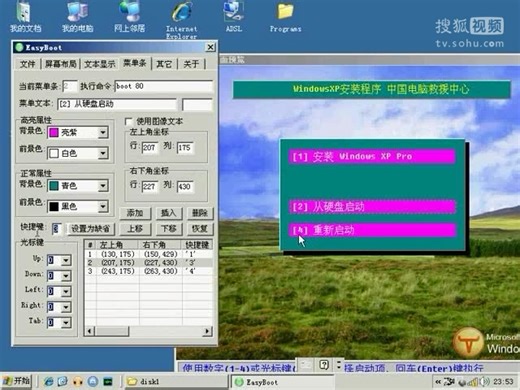Click the language bar help question icon

click(324, 365)
